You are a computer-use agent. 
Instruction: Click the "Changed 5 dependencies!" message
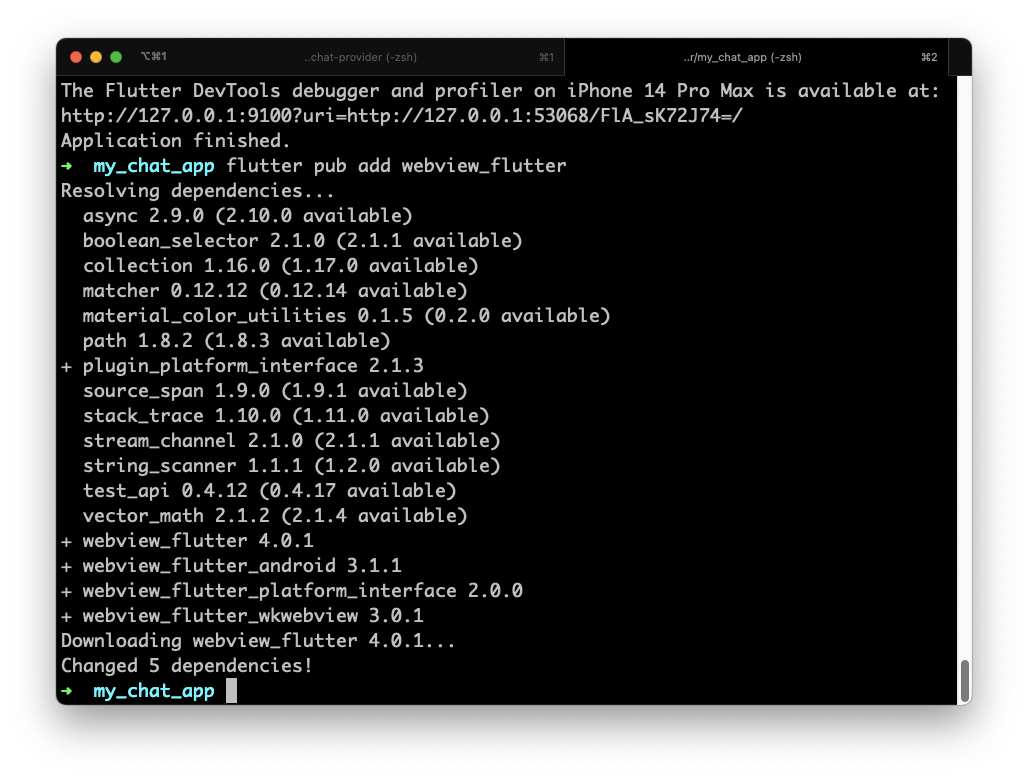point(186,665)
